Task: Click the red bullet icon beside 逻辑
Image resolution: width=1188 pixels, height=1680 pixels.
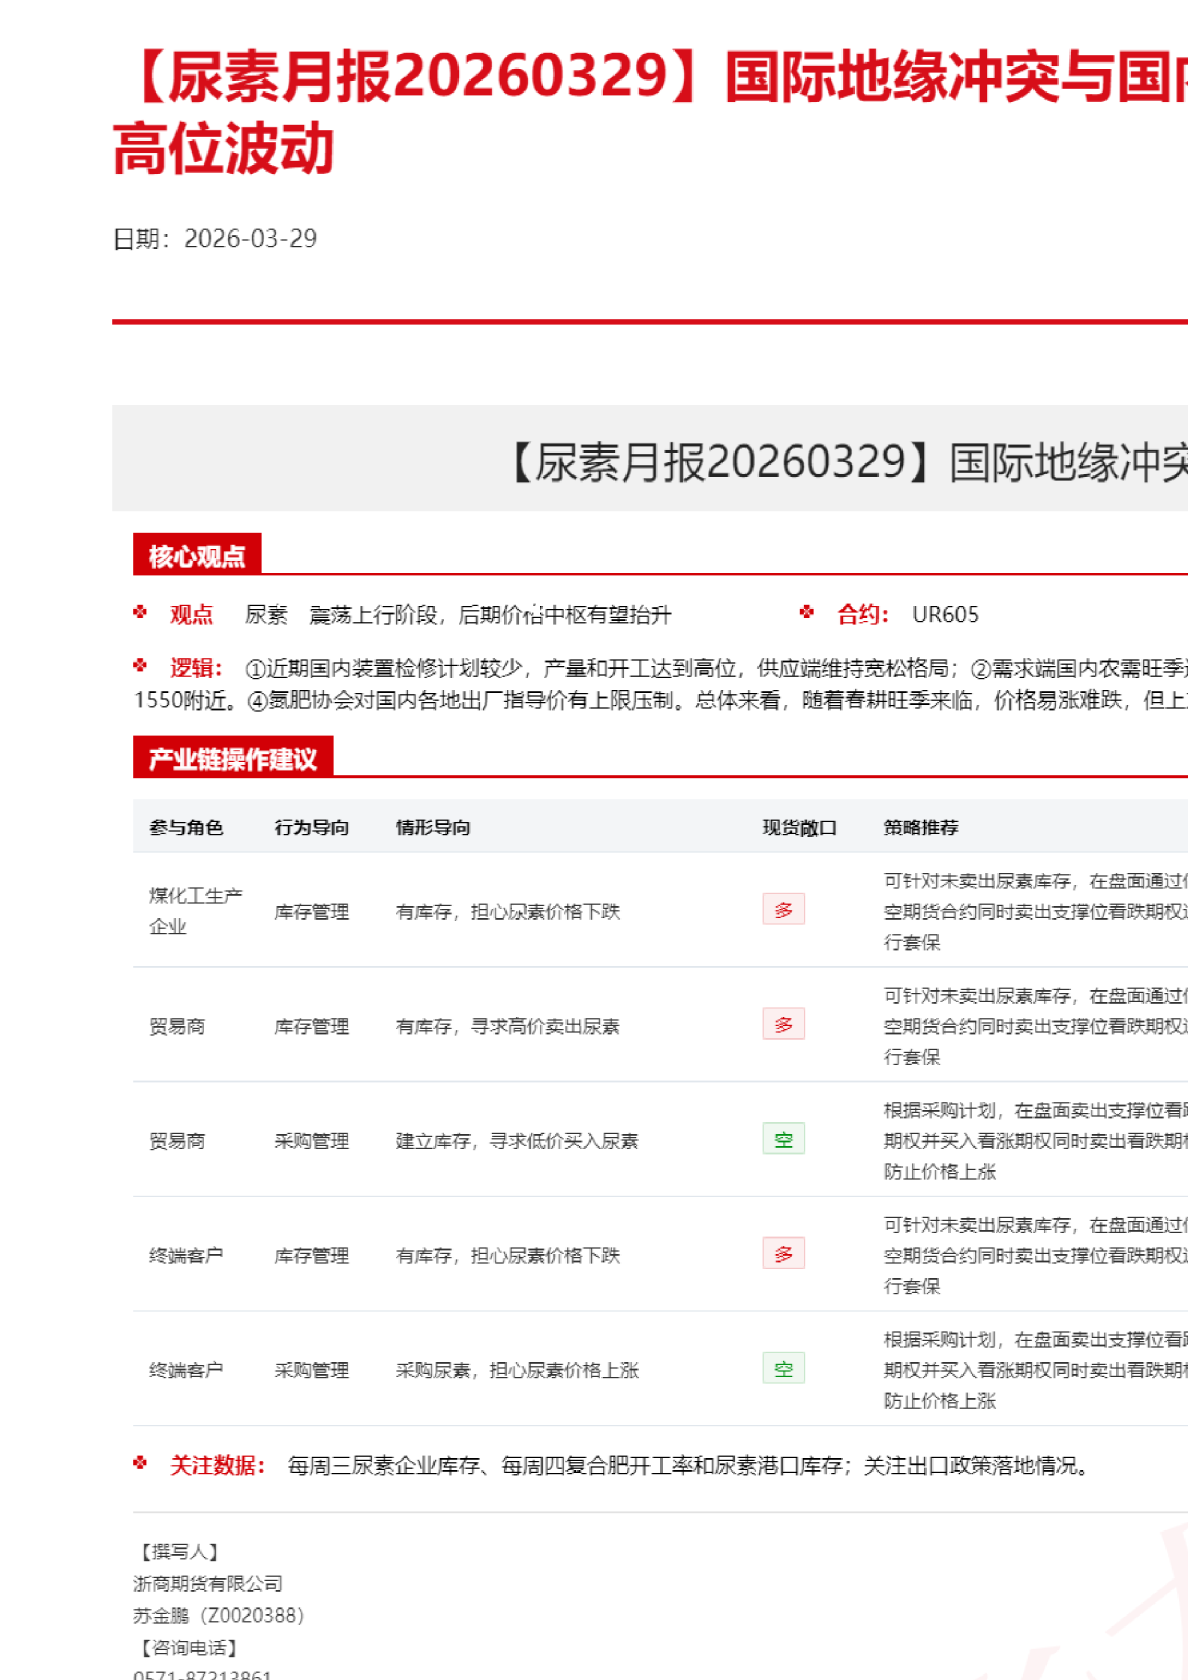Action: pyautogui.click(x=140, y=665)
